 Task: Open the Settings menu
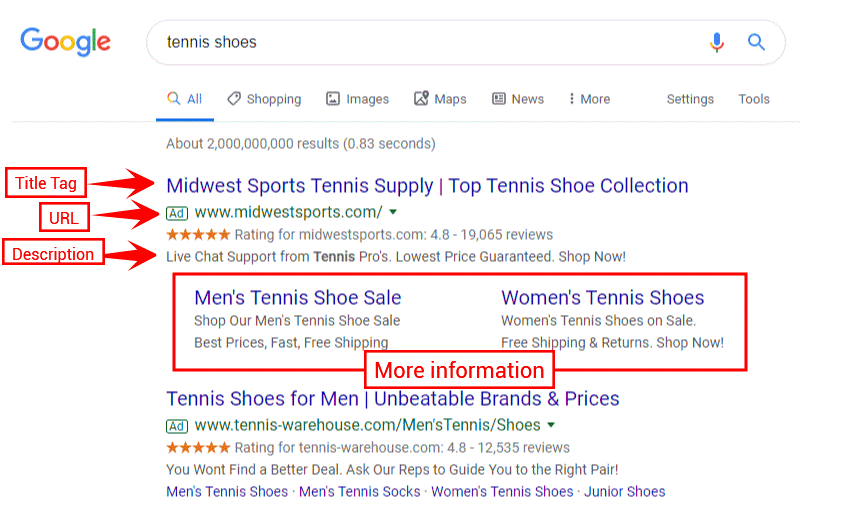(x=690, y=99)
